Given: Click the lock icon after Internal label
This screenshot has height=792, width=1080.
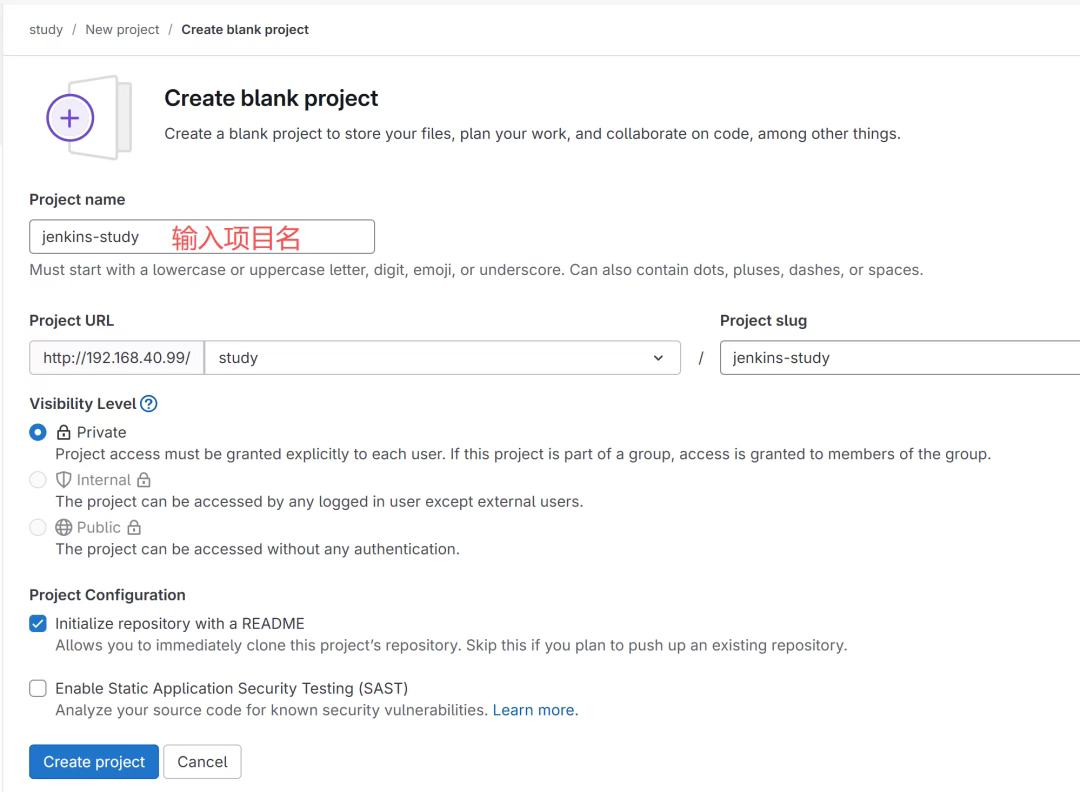Looking at the screenshot, I should [x=143, y=480].
